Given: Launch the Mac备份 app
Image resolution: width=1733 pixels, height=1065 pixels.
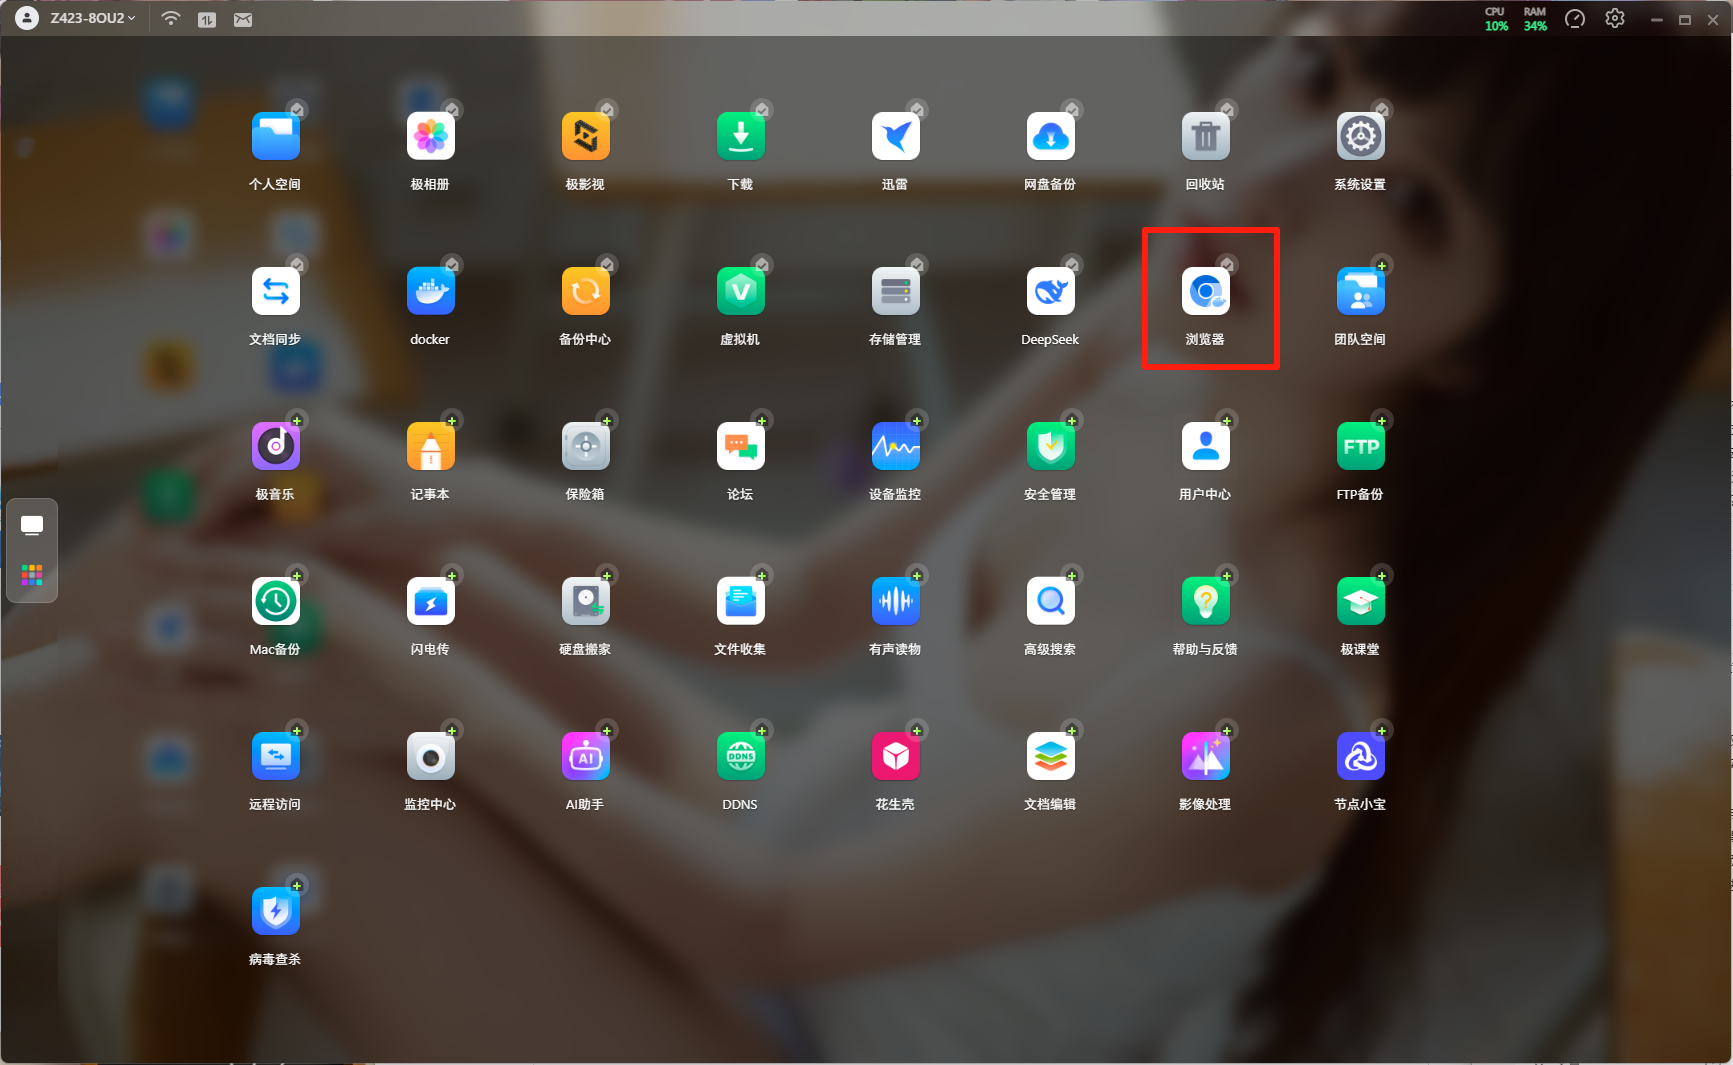Looking at the screenshot, I should 276,601.
